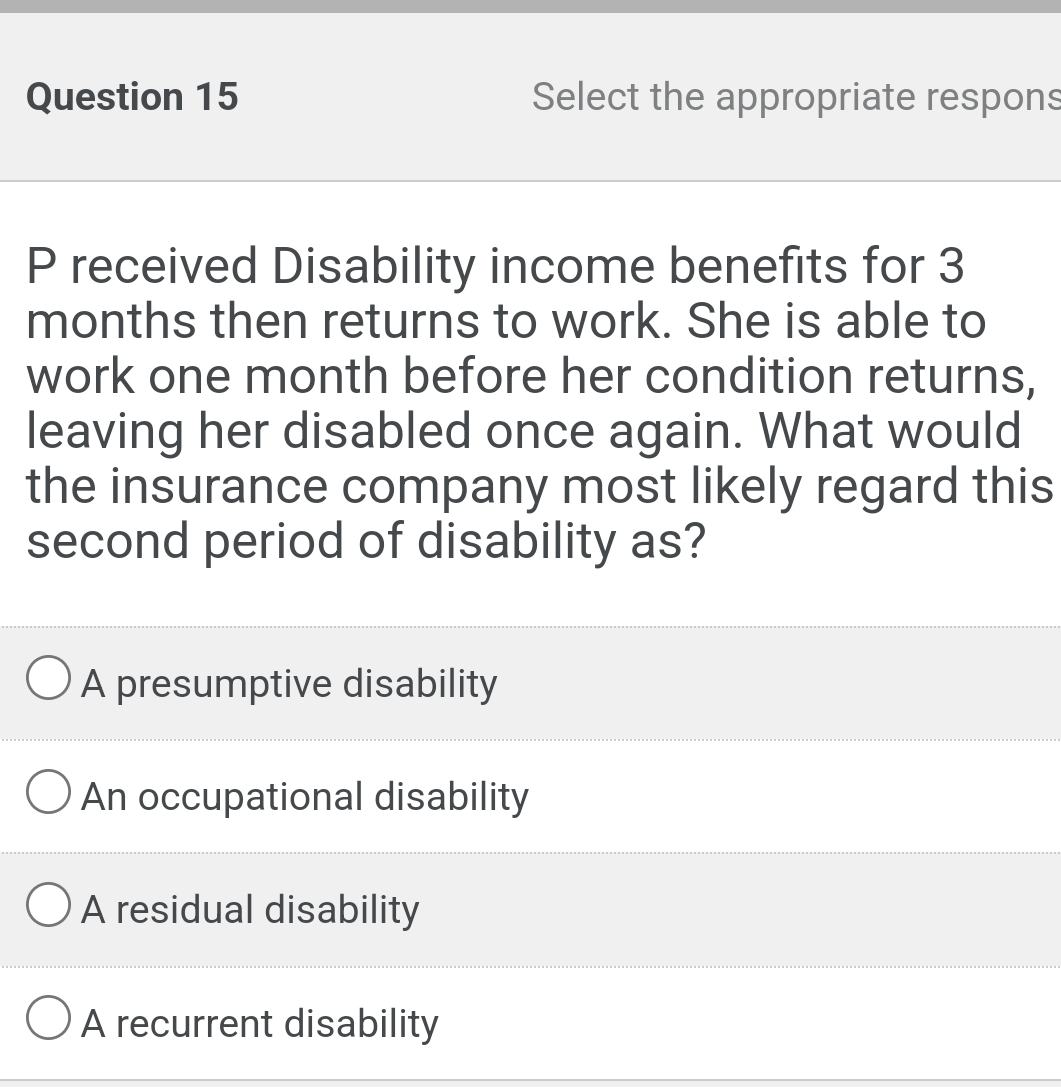
Task: Choose the answer 'A recurrent disability'
Action: tap(259, 1023)
